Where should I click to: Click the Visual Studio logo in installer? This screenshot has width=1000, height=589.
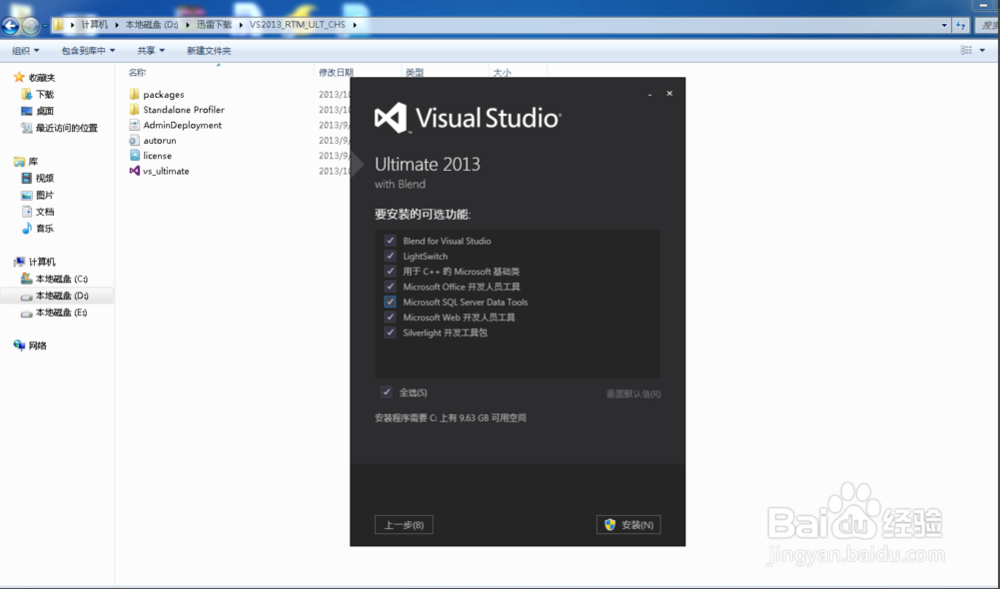pyautogui.click(x=391, y=118)
